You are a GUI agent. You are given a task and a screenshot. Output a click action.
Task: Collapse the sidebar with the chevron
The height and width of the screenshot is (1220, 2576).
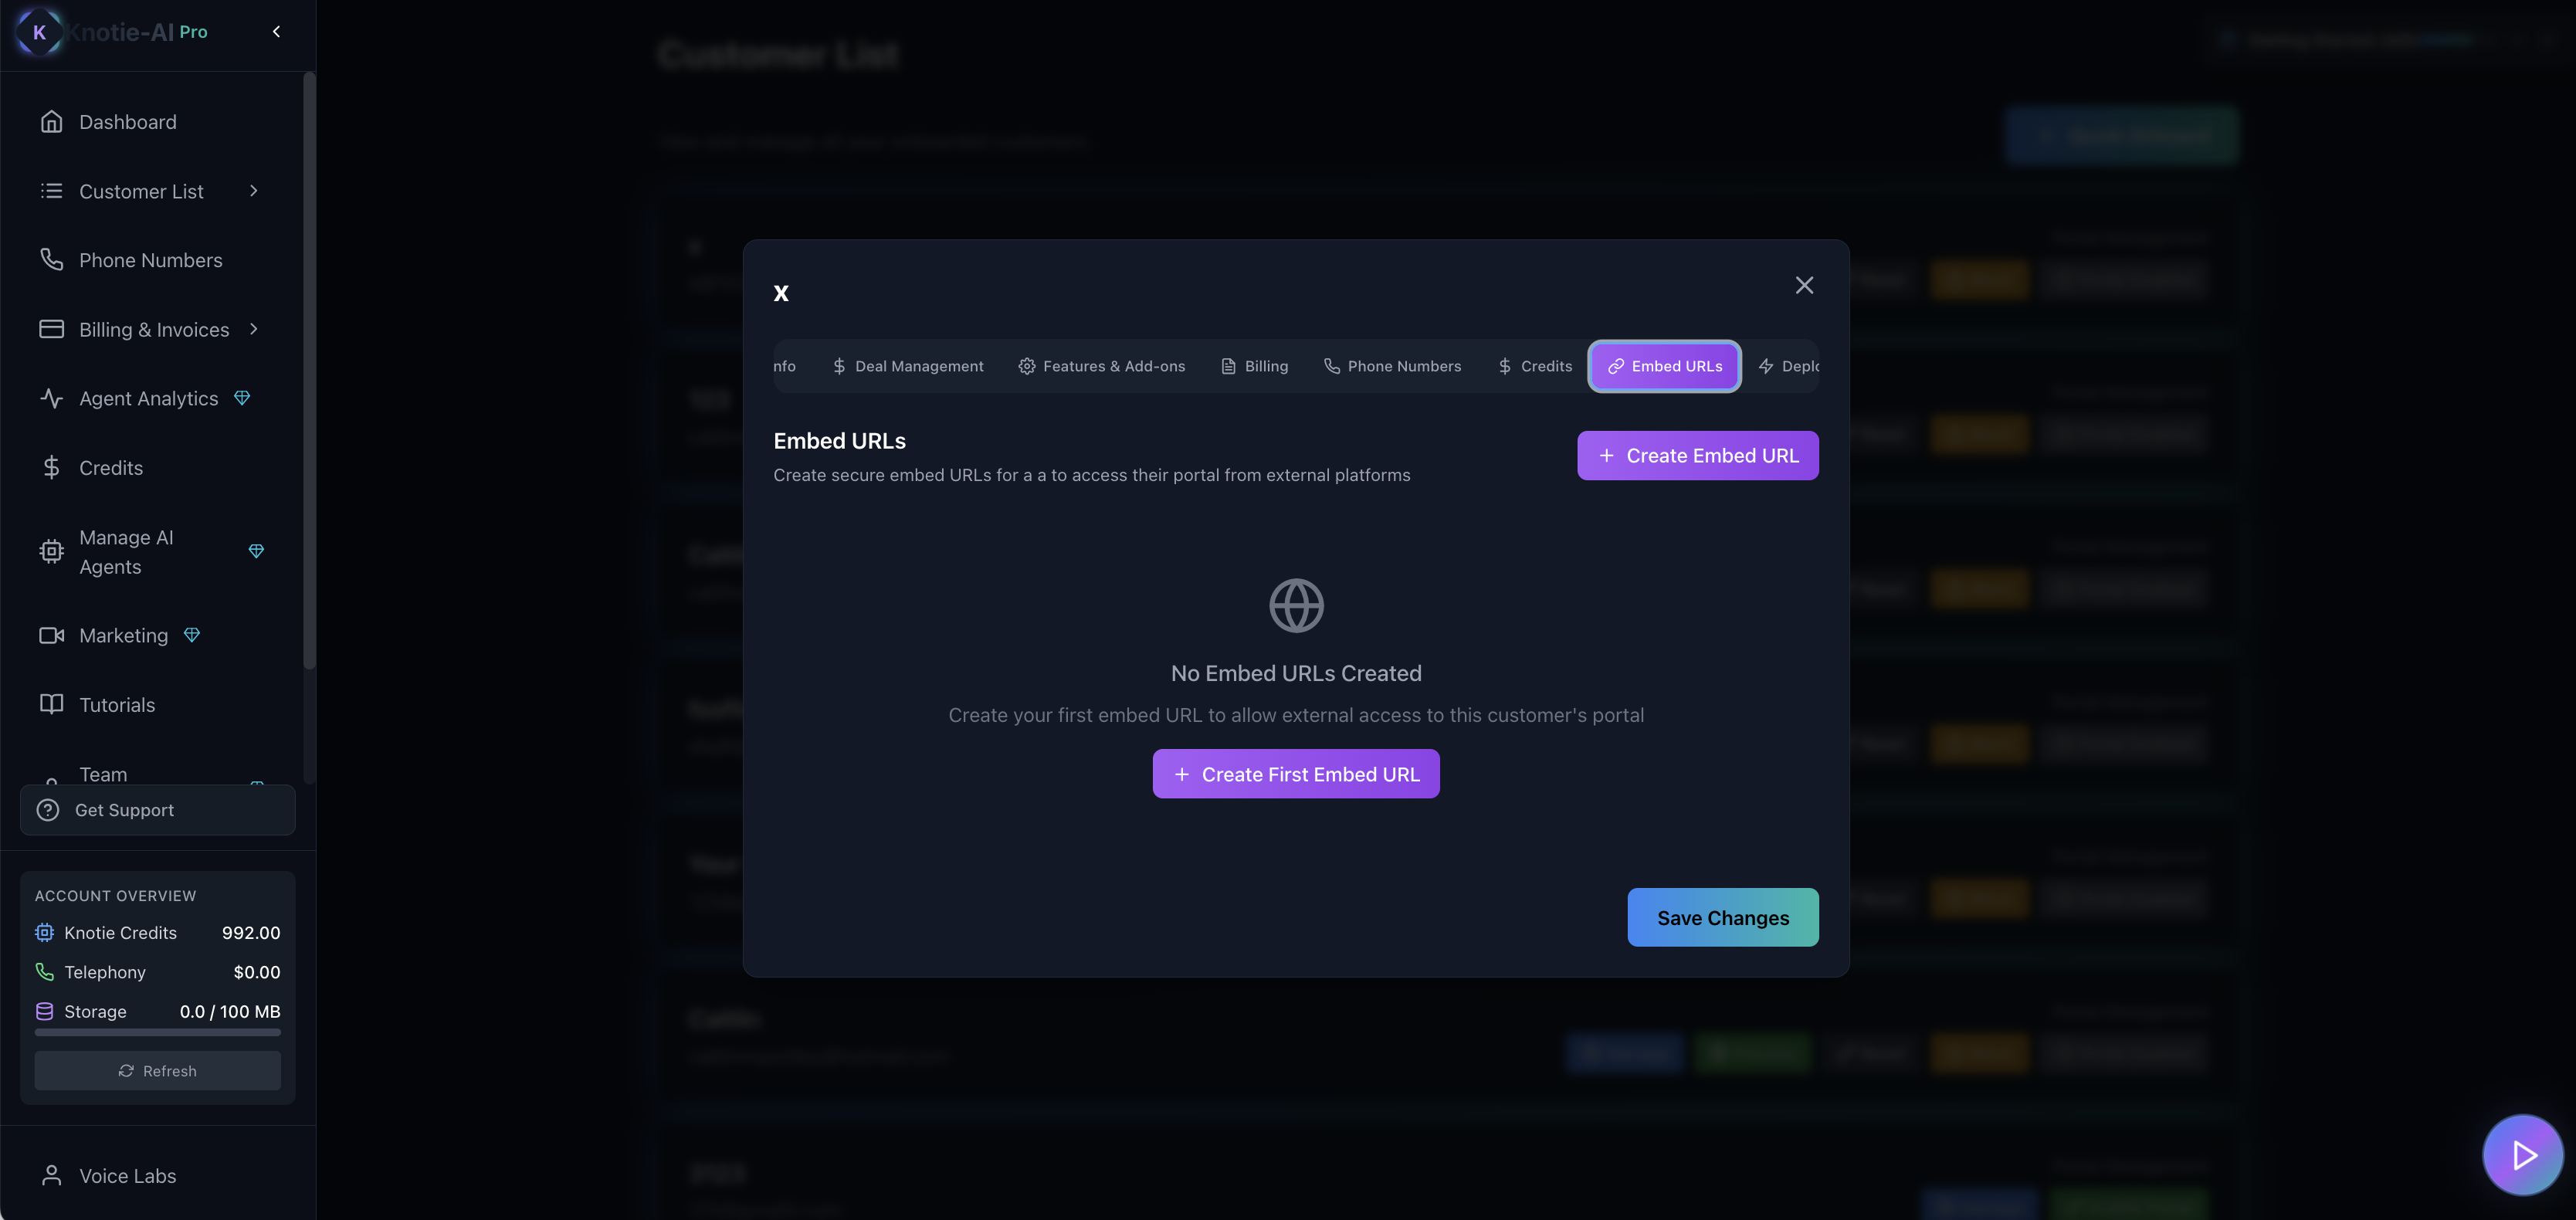(x=277, y=32)
